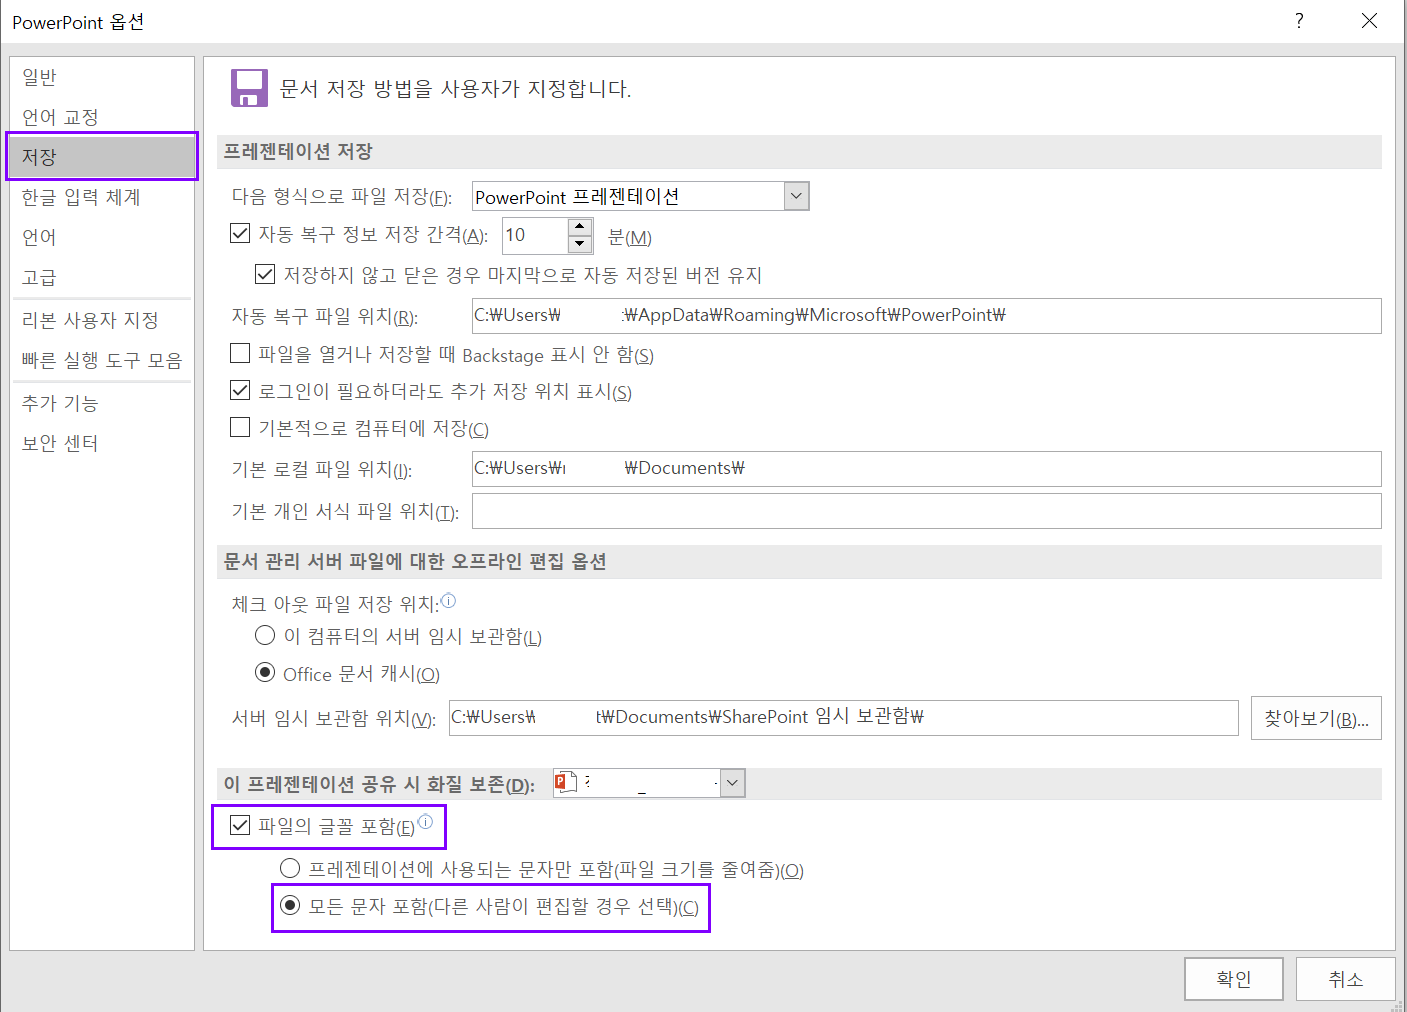Open 빠른 실행 도구 모음 category

tap(101, 360)
